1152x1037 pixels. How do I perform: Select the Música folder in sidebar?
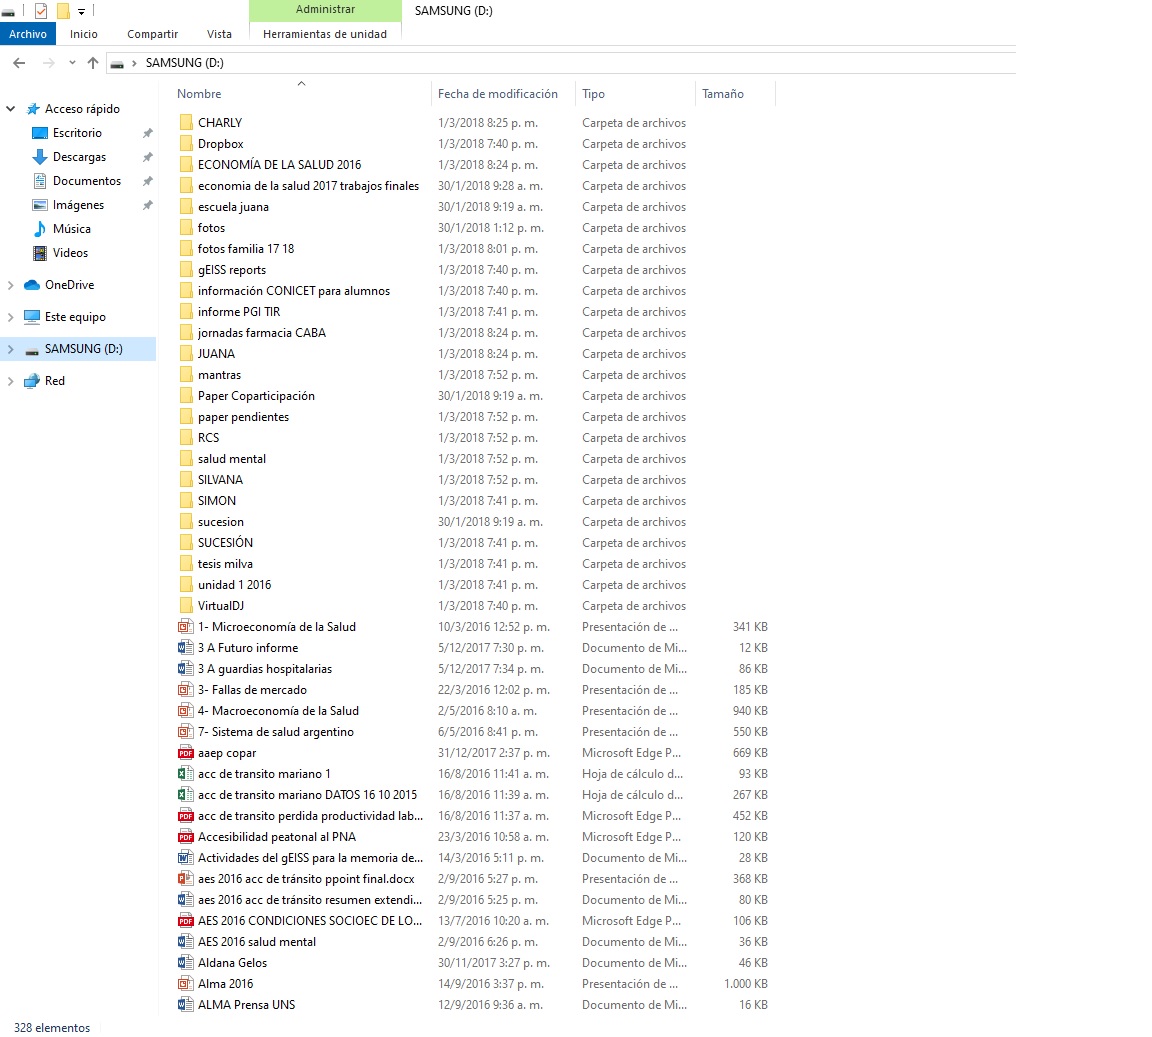71,229
